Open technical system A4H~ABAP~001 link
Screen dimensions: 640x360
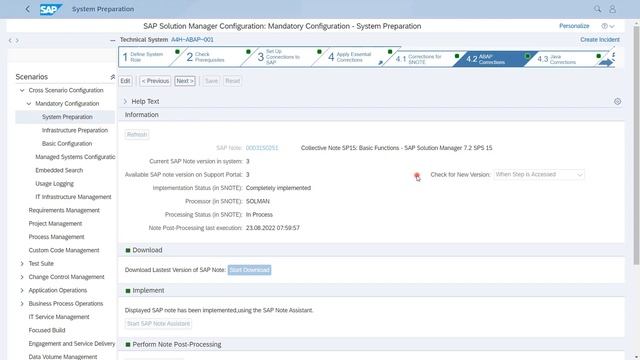[192, 40]
